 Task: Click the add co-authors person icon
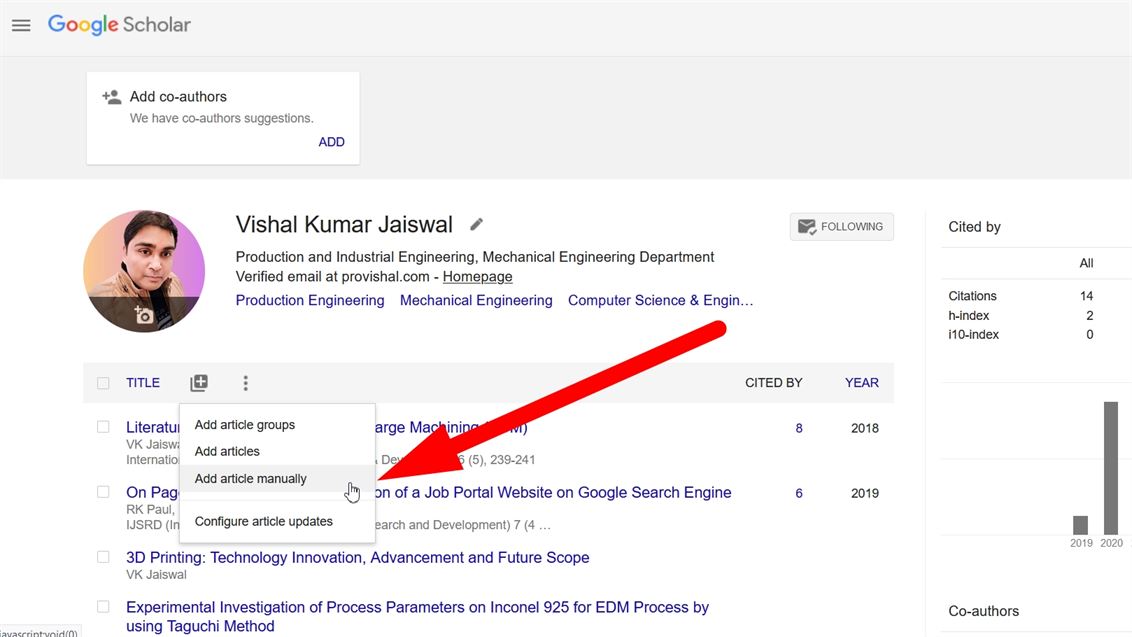point(112,97)
